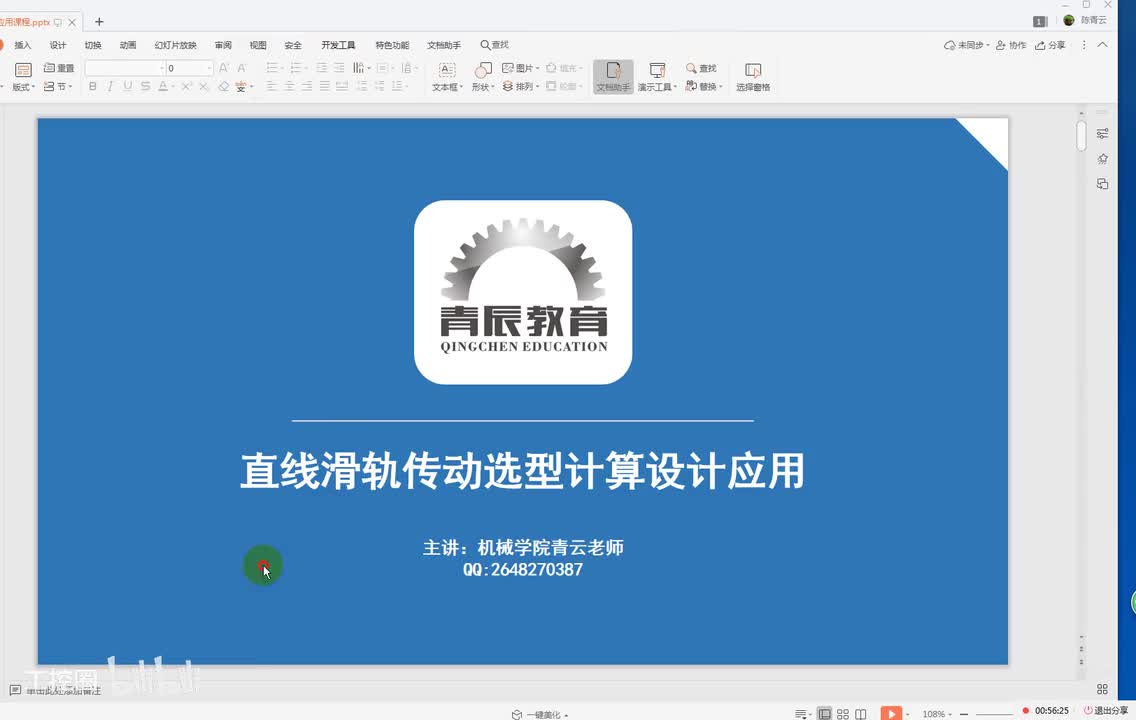
Task: Toggle underline formatting
Action: [x=128, y=86]
